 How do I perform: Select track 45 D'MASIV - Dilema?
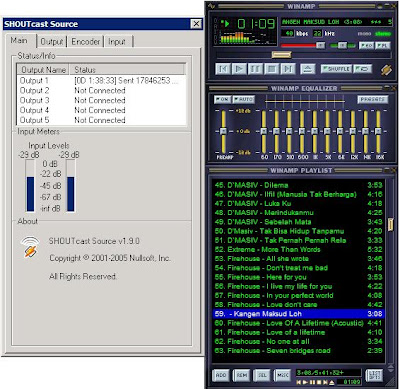click(x=298, y=185)
